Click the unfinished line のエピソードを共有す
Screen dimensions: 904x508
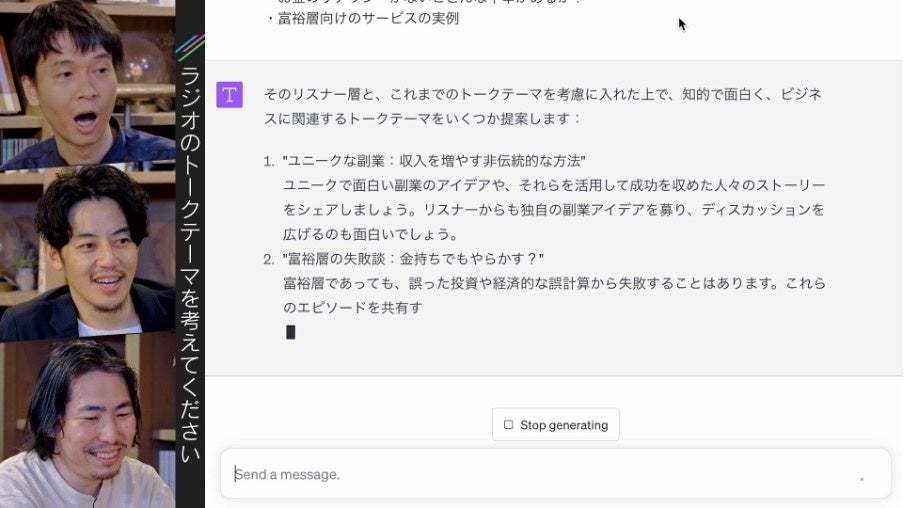coord(352,308)
